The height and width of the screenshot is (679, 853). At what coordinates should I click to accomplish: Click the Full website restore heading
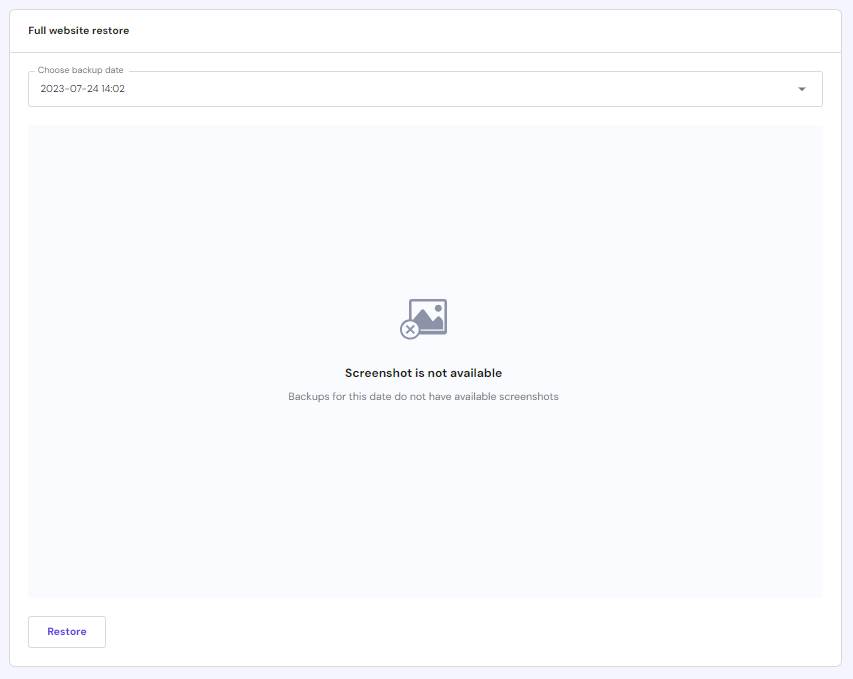click(x=79, y=30)
